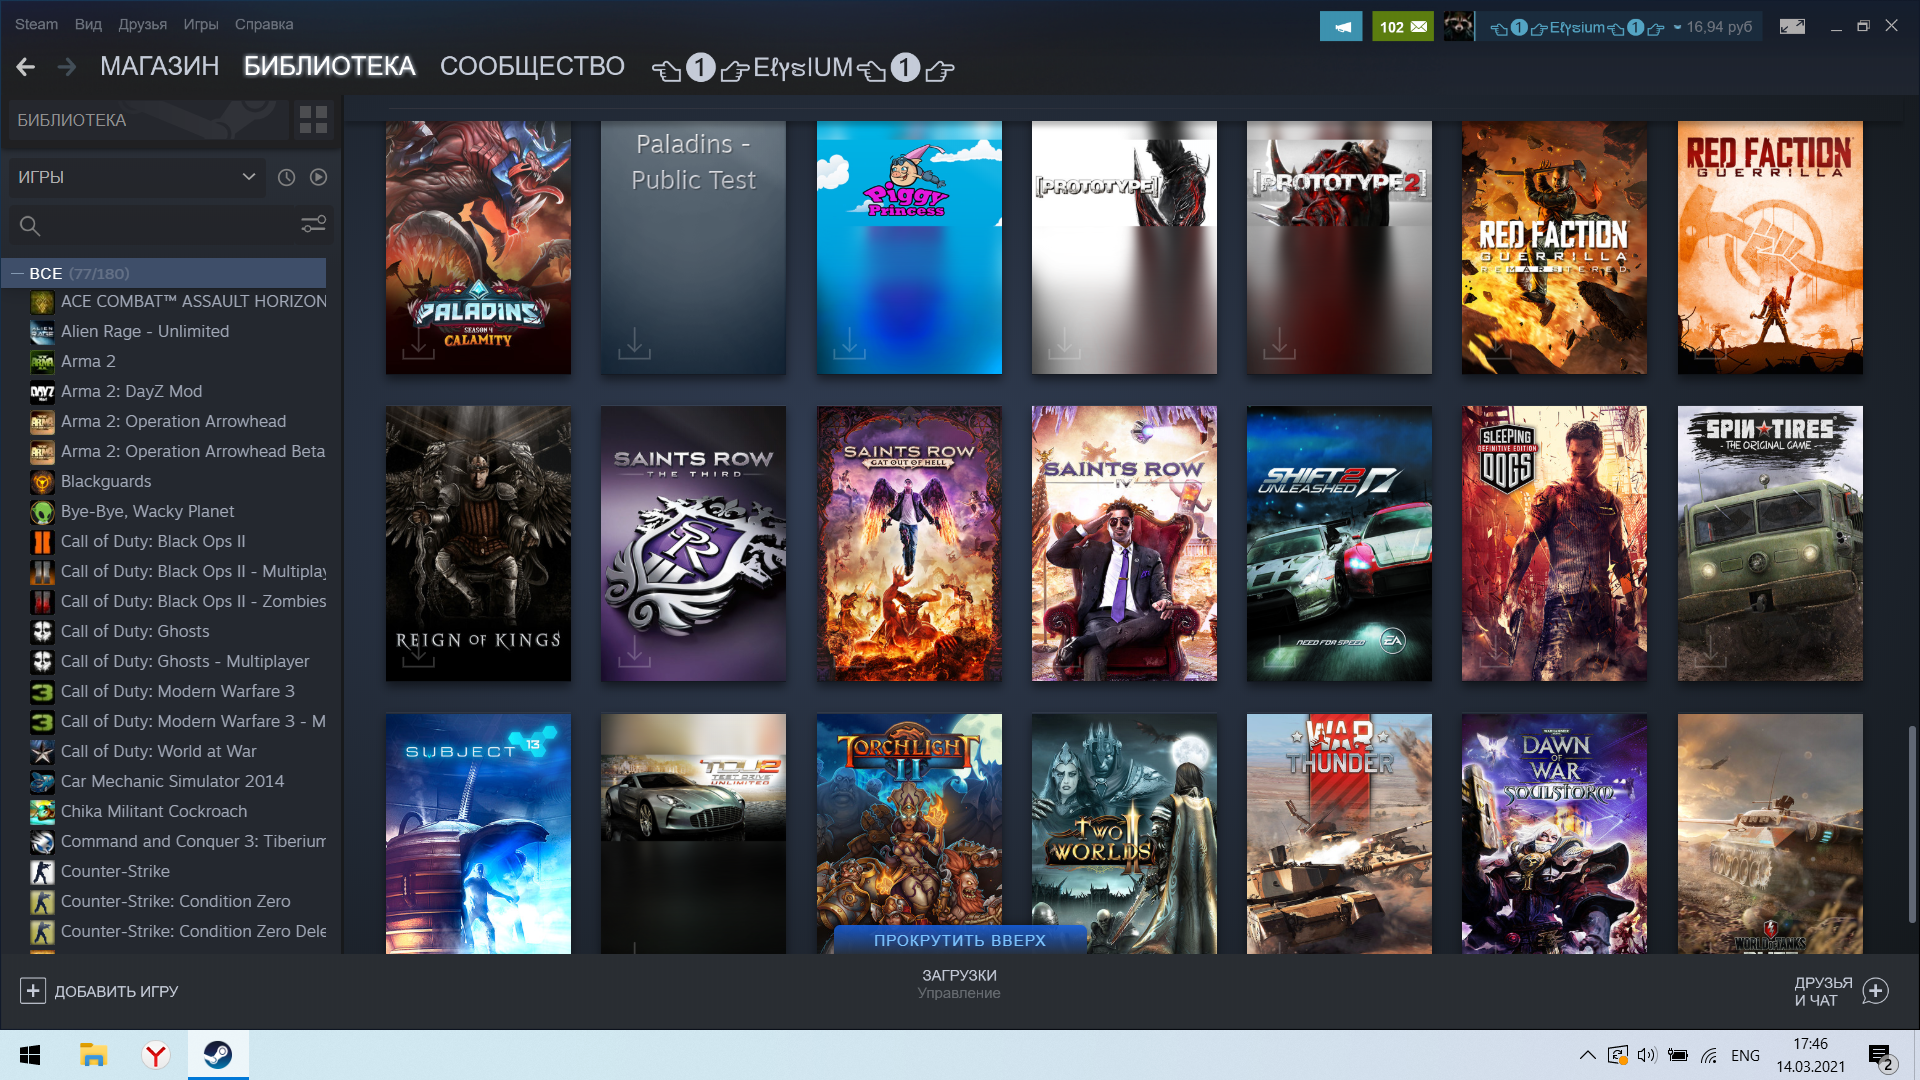The image size is (1920, 1080).
Task: Select Bye-Bye, Wacky Planet
Action: click(x=147, y=511)
